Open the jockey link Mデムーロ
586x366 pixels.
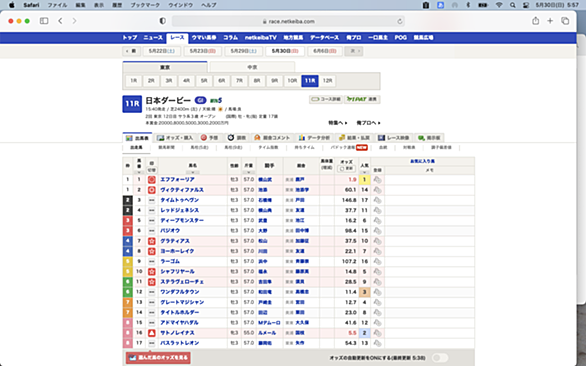(269, 323)
